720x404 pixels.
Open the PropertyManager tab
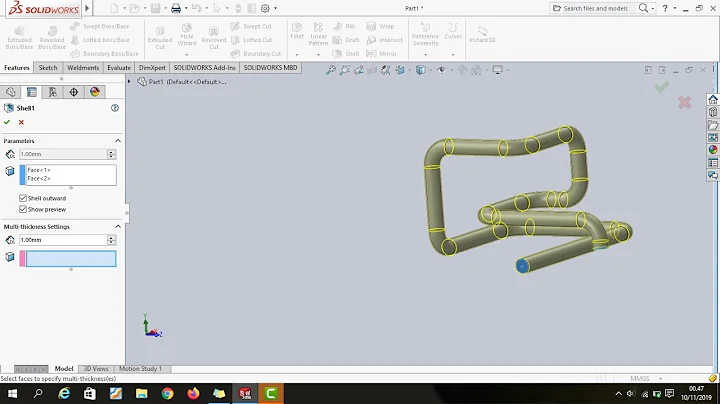click(x=32, y=92)
